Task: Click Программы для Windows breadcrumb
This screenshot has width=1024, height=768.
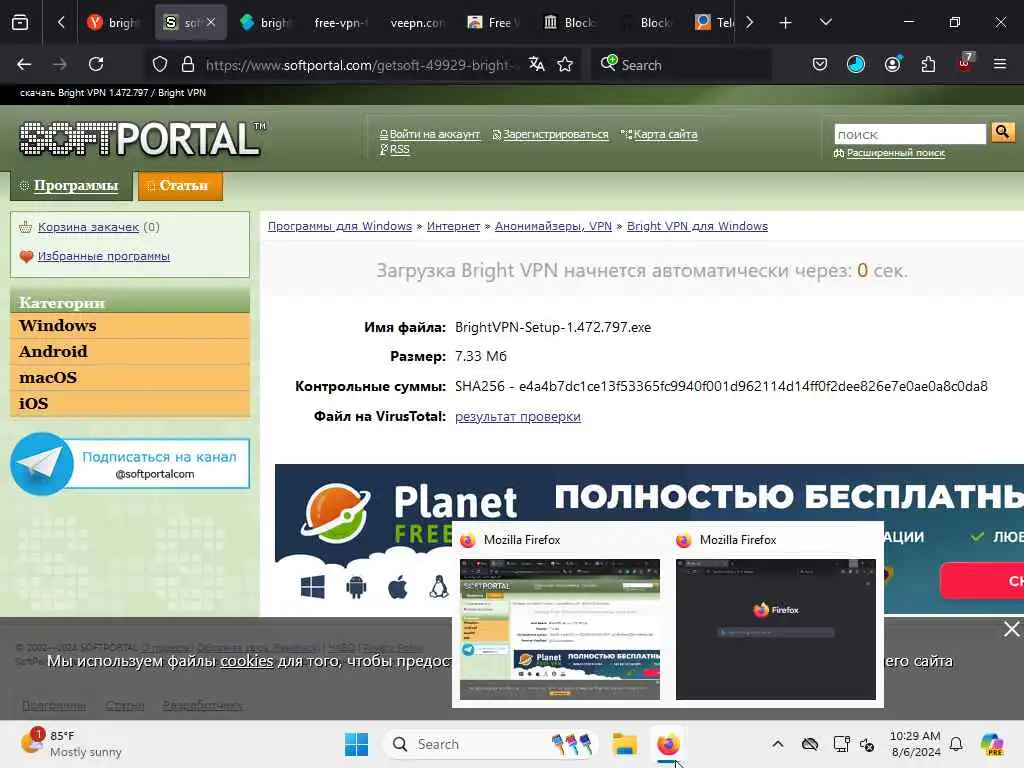Action: click(x=340, y=226)
